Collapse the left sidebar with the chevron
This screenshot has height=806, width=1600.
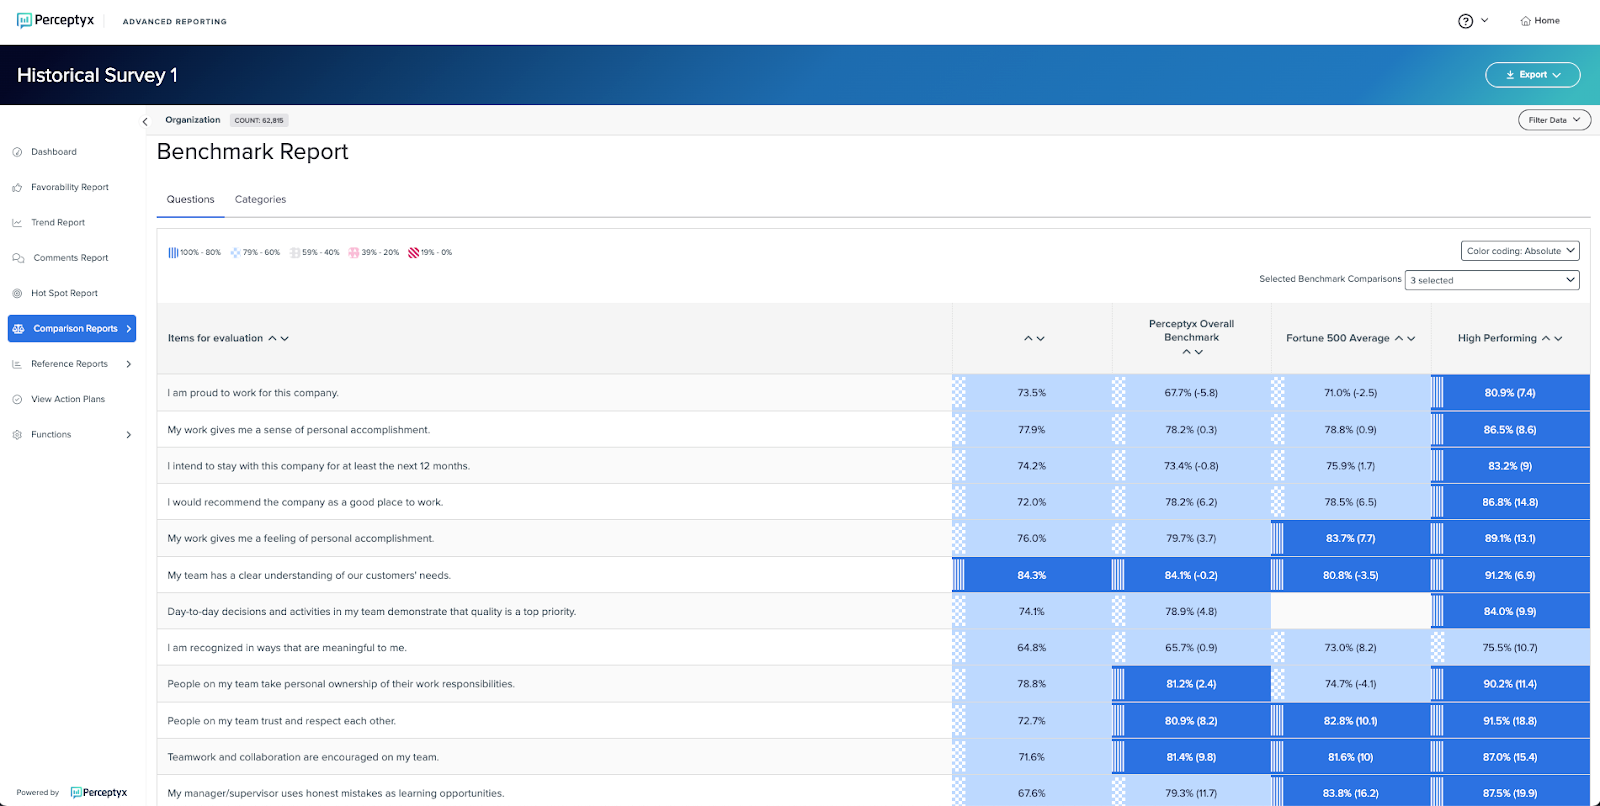tap(145, 122)
